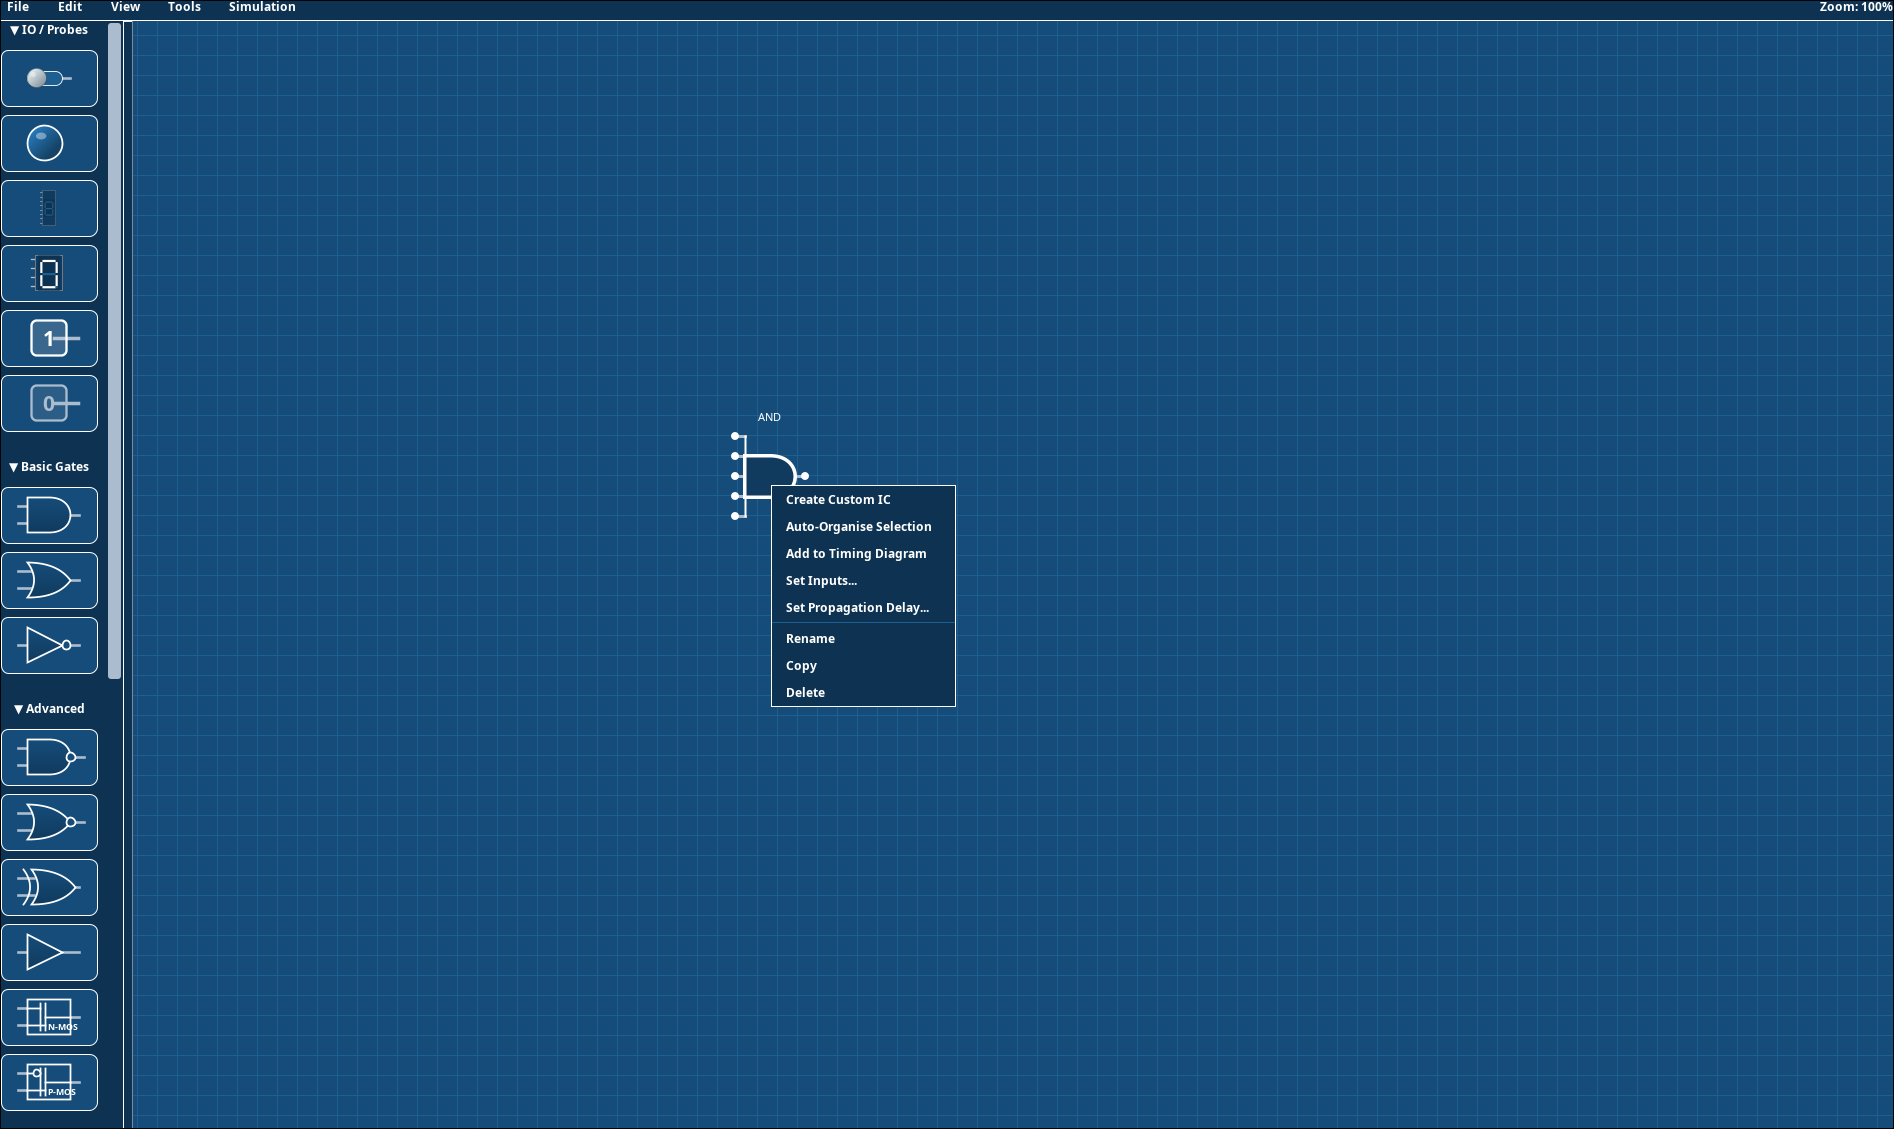1894x1129 pixels.
Task: Choose the XOR gate in Advanced
Action: click(49, 887)
